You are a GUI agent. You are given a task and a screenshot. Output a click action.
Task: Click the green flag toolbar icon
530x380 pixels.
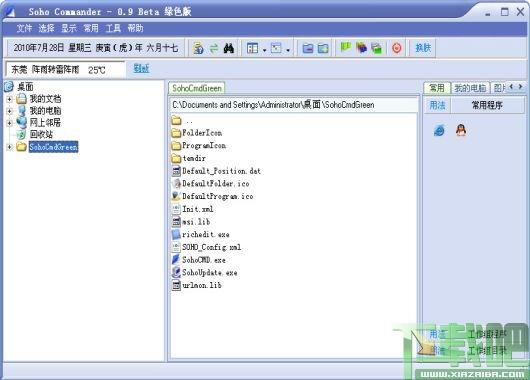[345, 48]
